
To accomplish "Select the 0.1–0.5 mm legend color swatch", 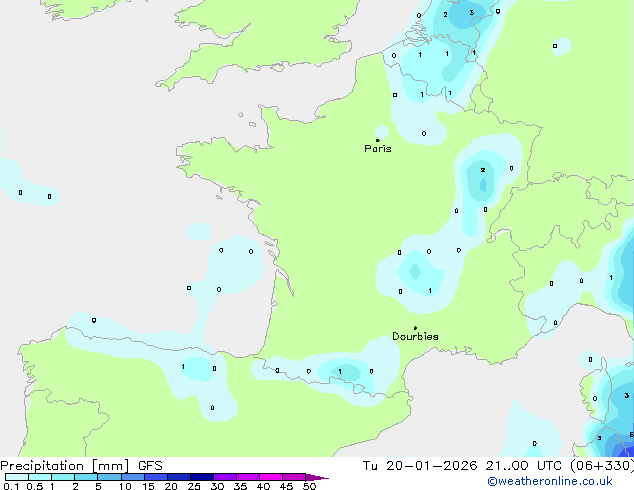I will 17,477.
